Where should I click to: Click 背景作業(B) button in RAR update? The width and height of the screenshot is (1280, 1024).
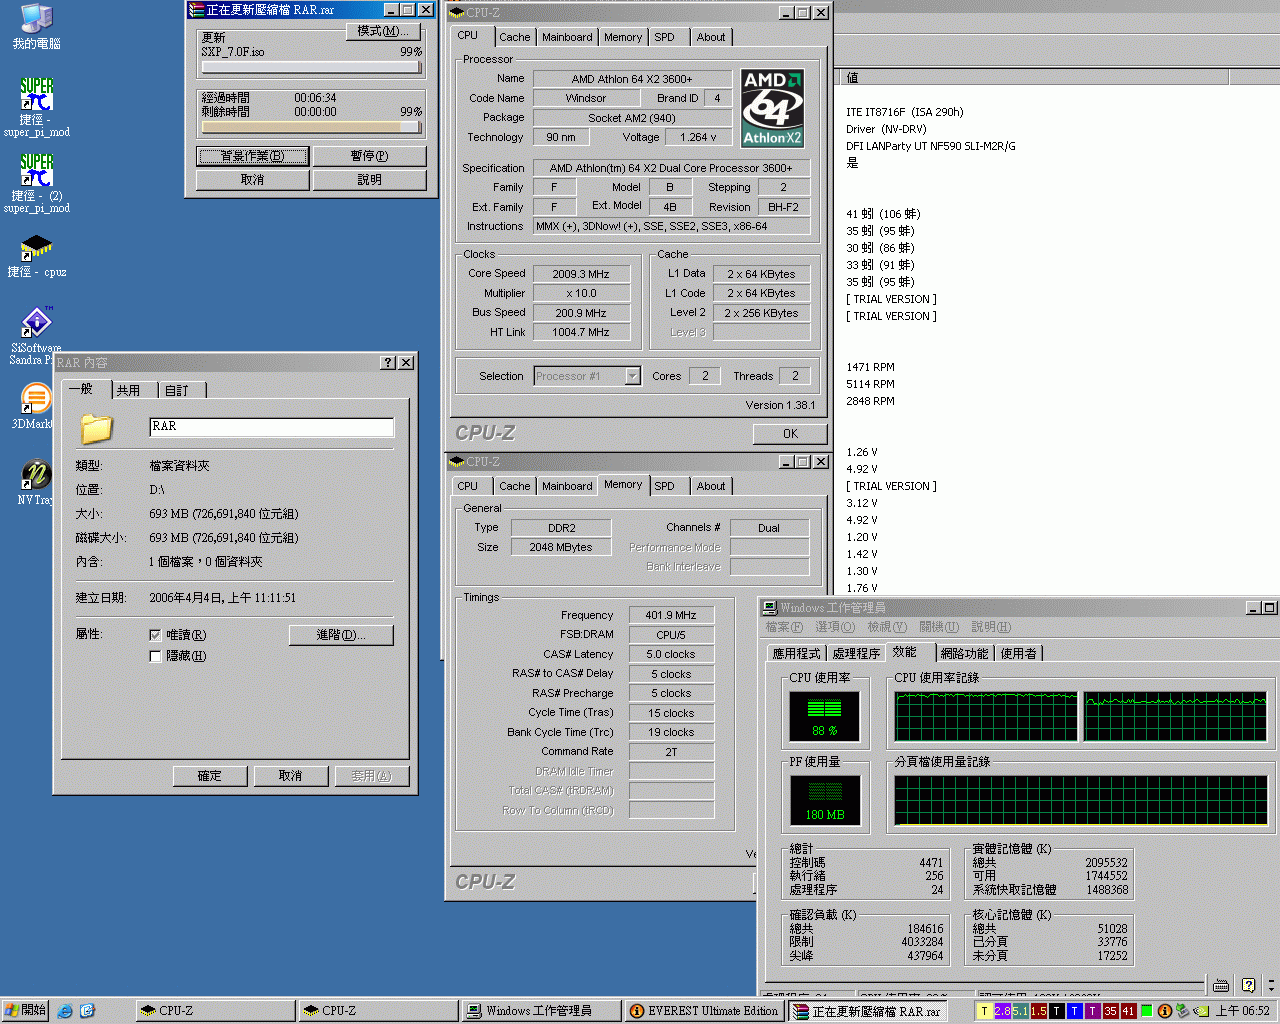pos(252,156)
